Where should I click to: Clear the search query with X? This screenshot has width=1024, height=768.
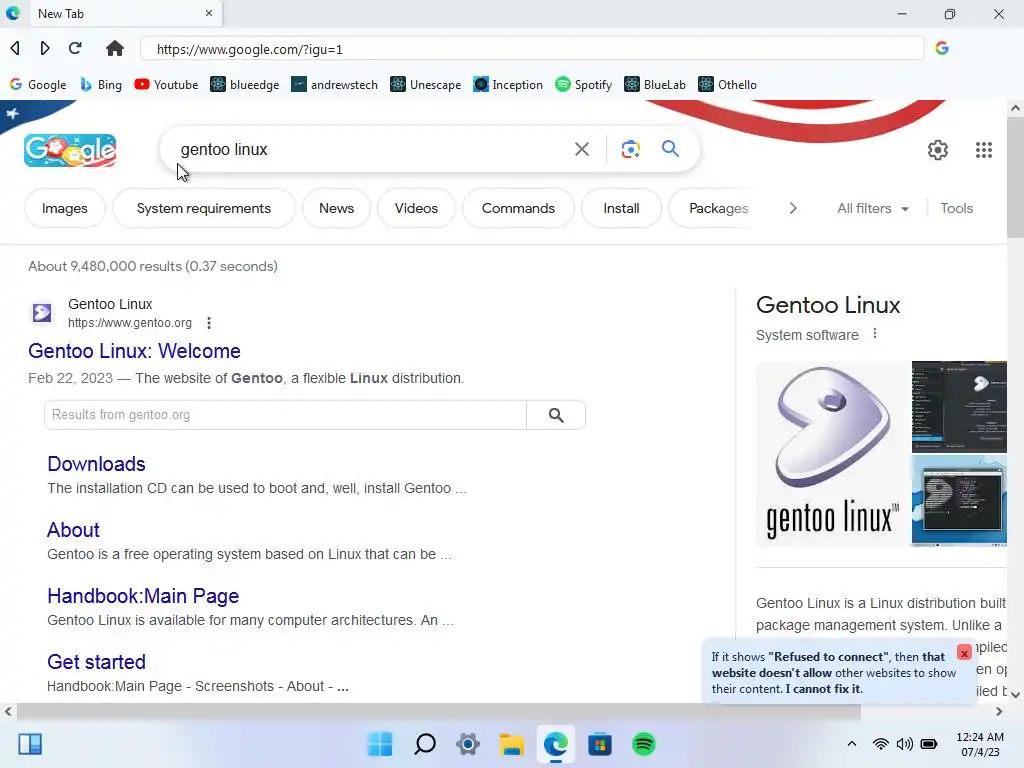582,150
